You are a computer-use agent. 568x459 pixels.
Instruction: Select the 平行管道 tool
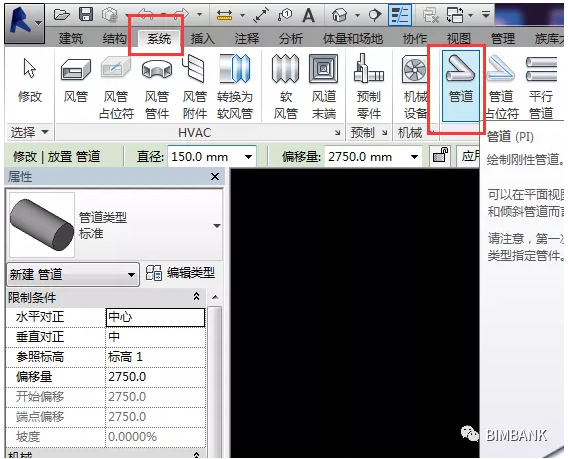coord(541,87)
